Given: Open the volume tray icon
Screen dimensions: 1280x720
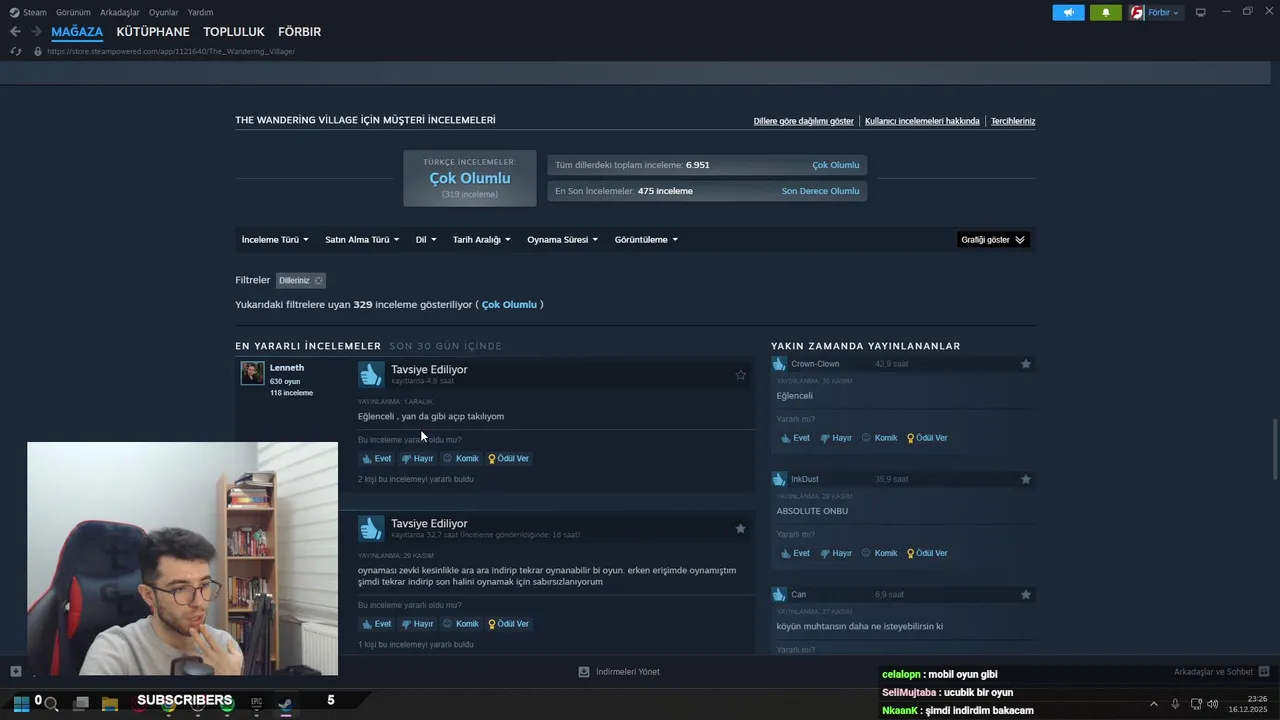Looking at the screenshot, I should coord(1212,704).
